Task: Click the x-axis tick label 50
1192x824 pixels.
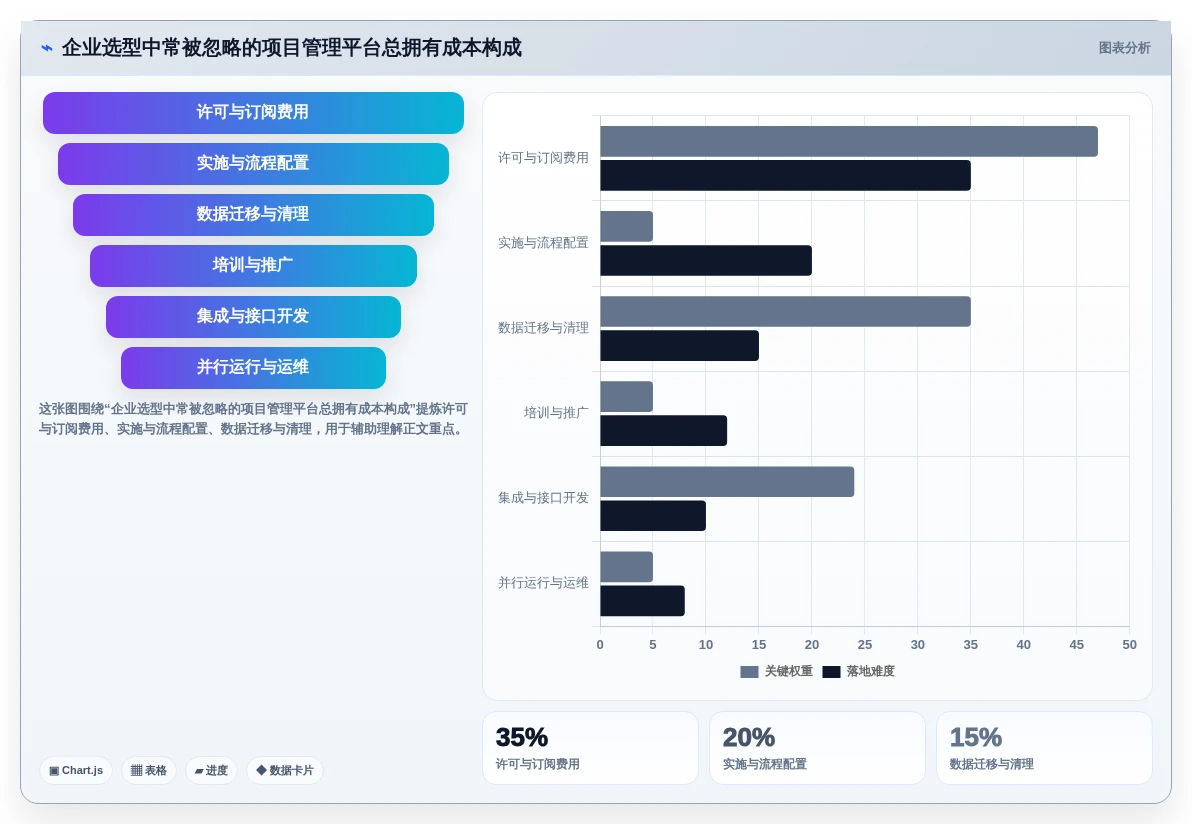Action: [x=1129, y=645]
